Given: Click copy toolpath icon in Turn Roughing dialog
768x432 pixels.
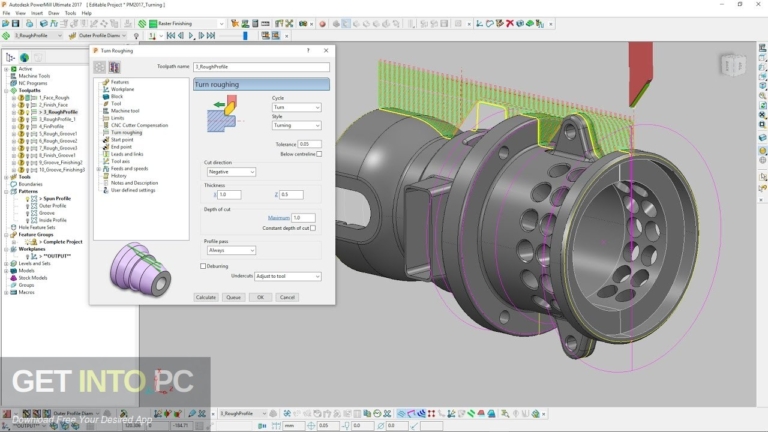Looking at the screenshot, I should point(114,67).
